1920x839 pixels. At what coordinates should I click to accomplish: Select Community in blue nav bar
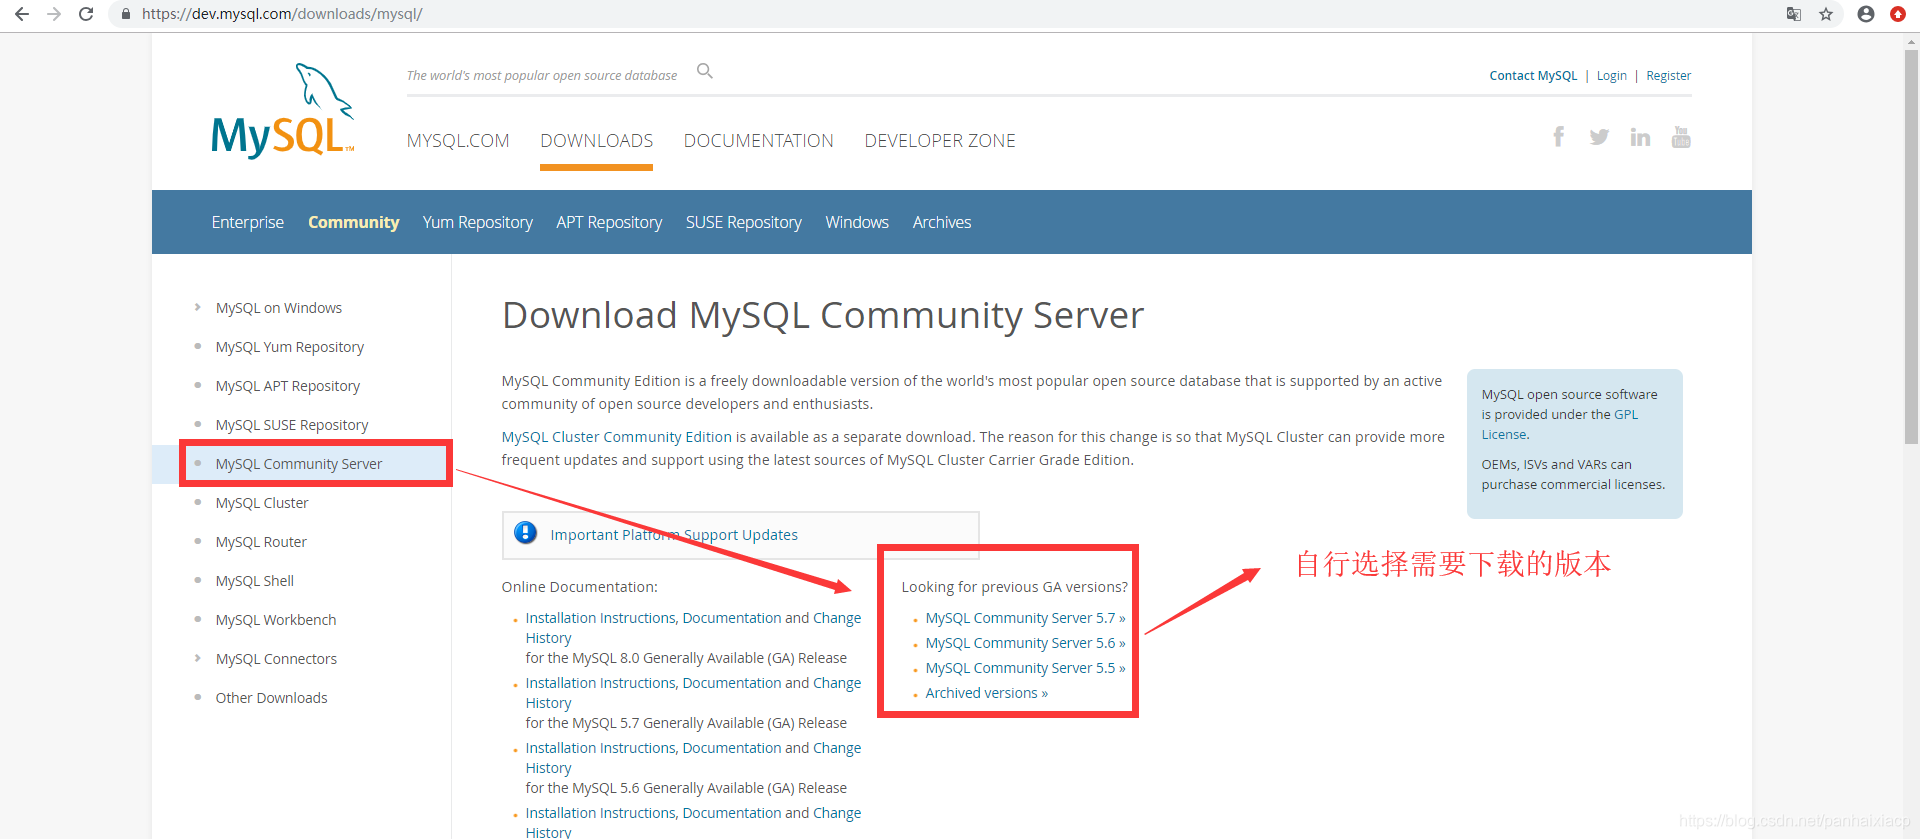tap(353, 222)
